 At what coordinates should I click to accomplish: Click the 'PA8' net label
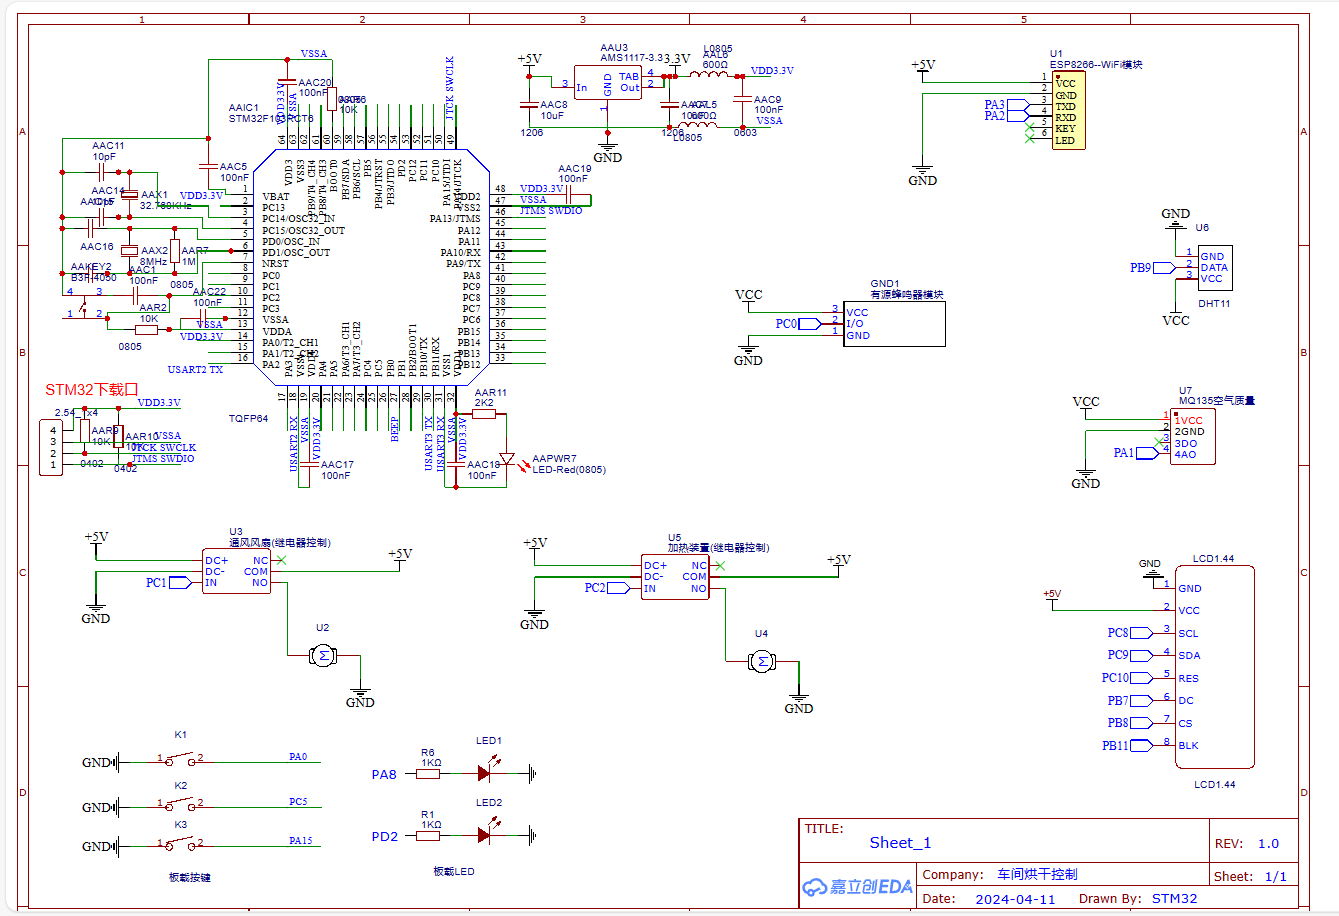[384, 775]
